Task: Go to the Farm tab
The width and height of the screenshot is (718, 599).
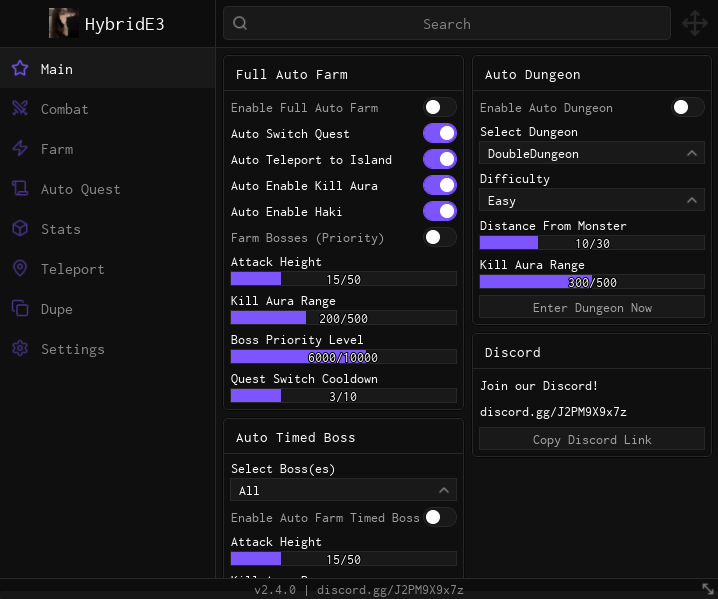Action: [x=108, y=148]
